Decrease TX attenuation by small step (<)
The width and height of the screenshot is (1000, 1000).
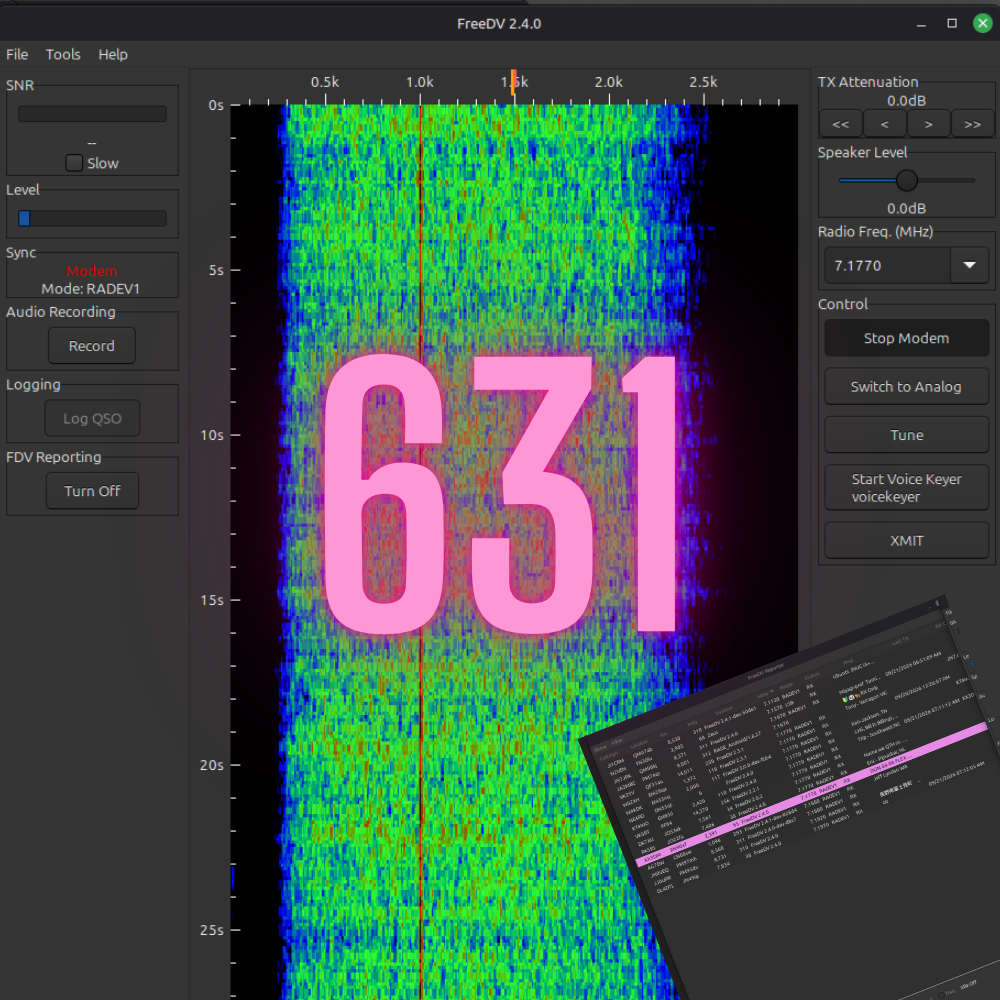[885, 124]
